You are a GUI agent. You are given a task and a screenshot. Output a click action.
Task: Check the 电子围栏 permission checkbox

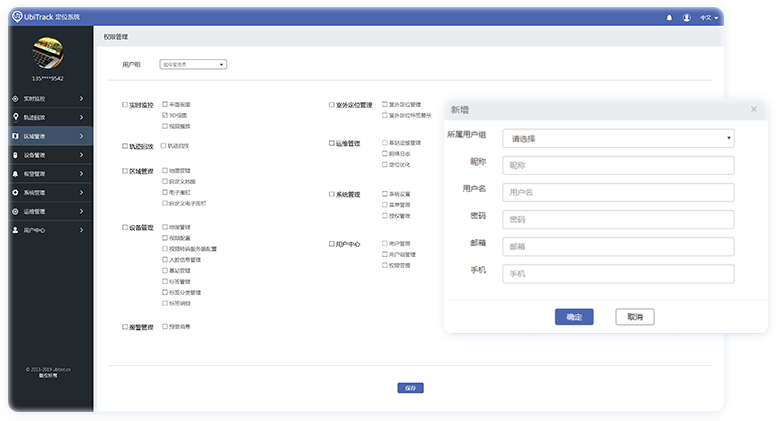165,192
